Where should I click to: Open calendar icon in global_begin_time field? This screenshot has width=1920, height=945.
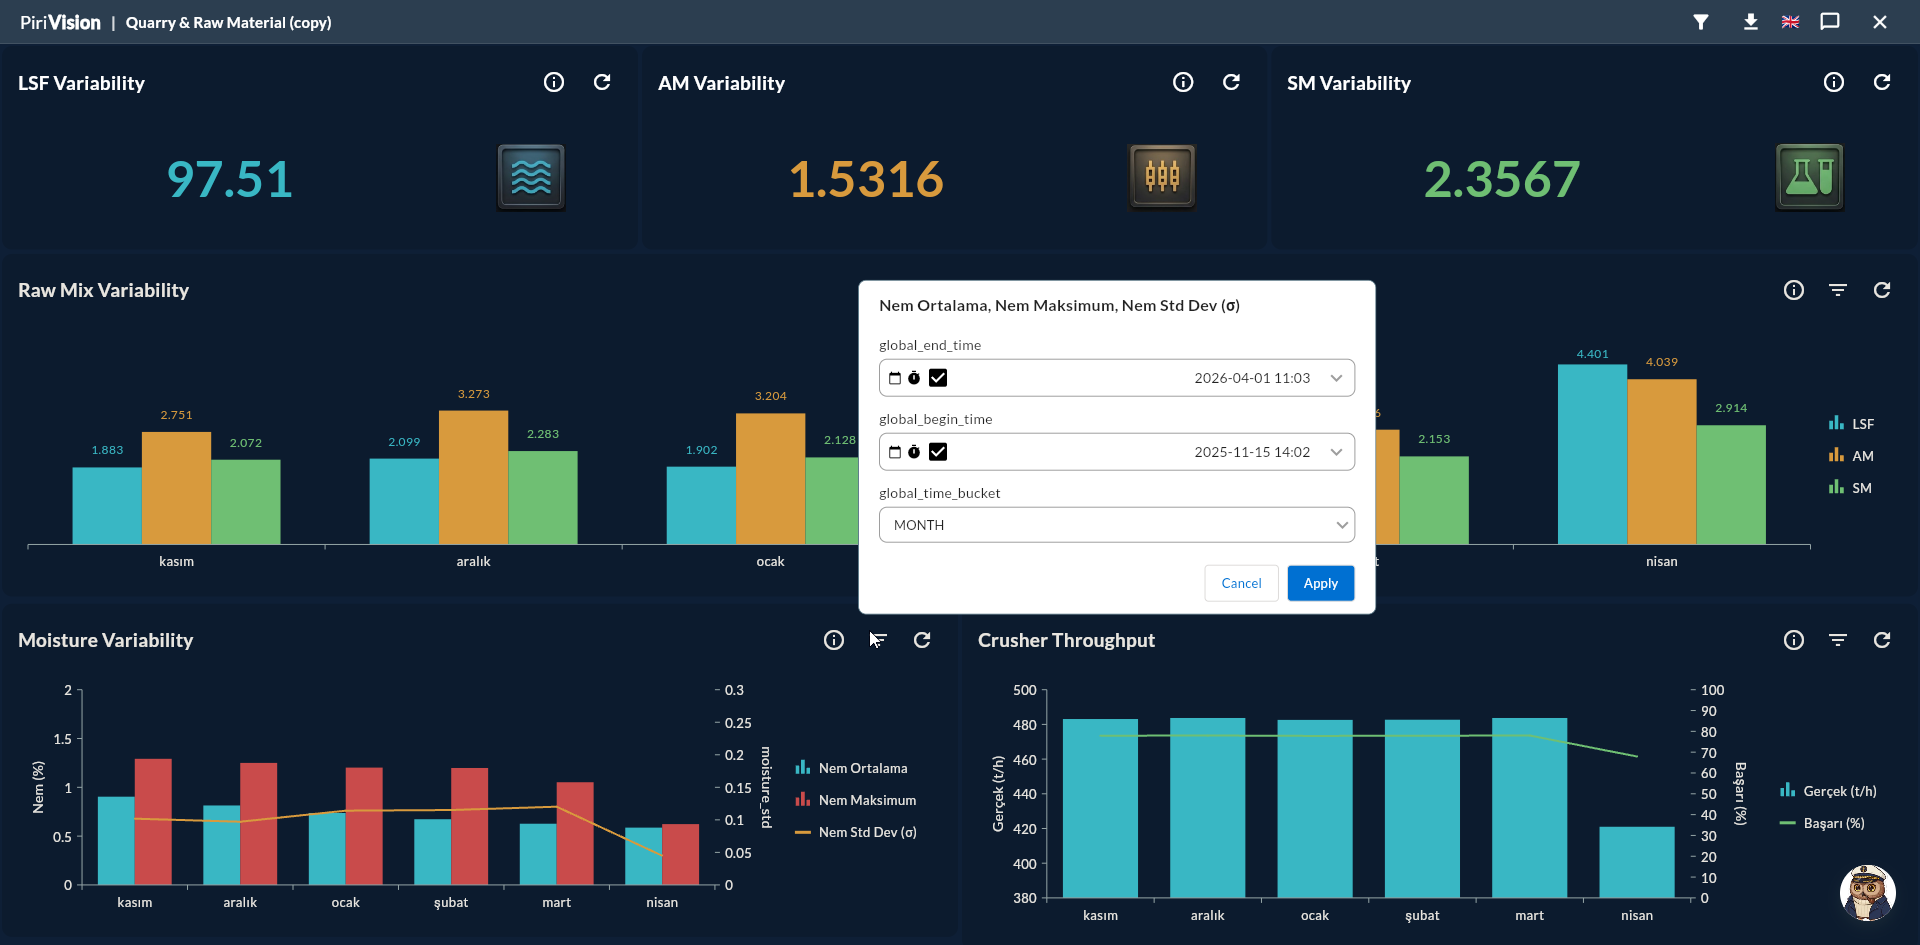pos(895,452)
